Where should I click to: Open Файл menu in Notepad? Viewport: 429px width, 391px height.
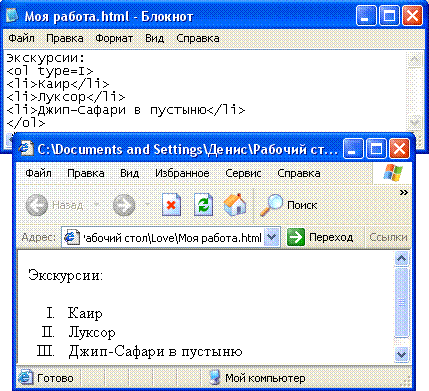[x=21, y=38]
